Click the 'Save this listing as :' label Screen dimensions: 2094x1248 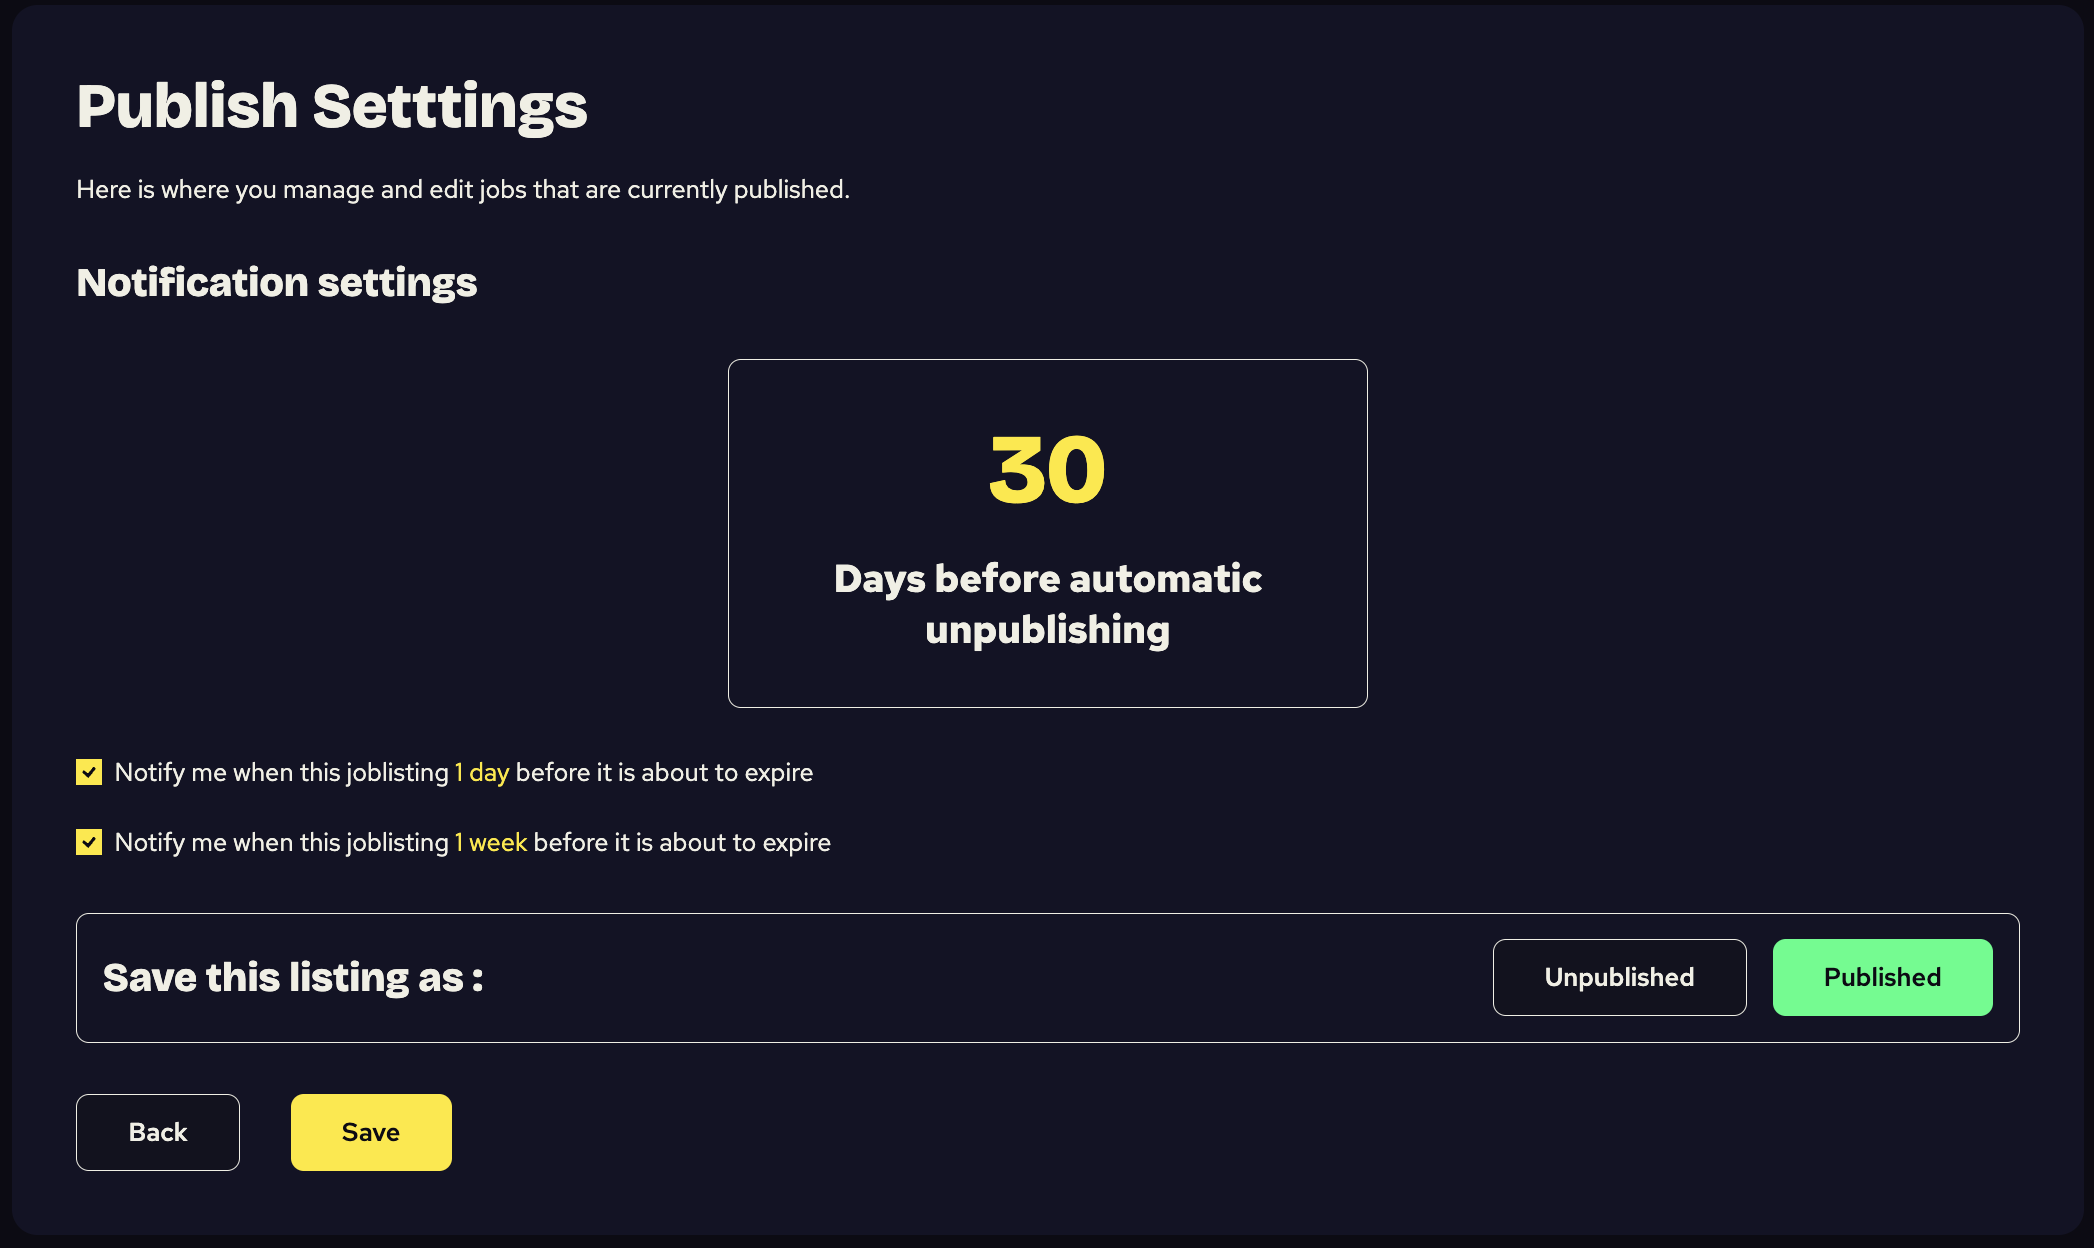293,978
